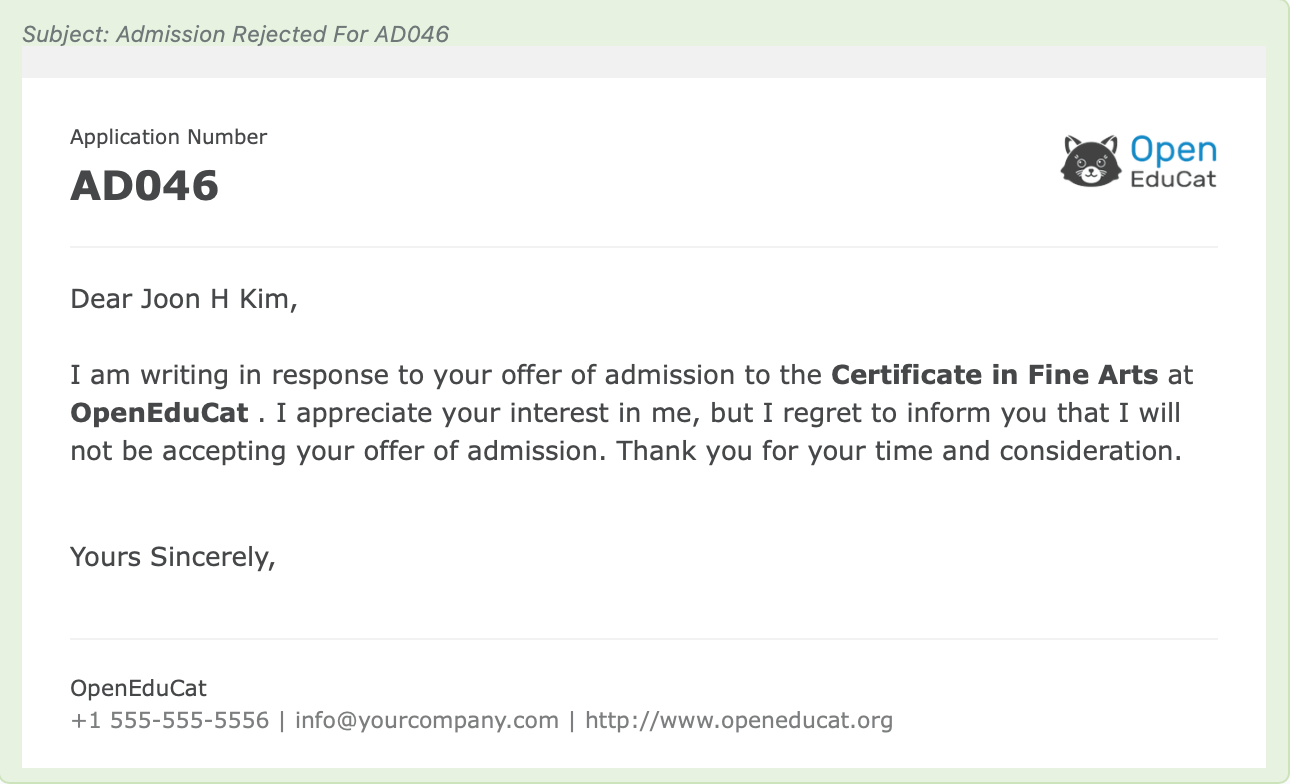Click the footer company name "OpenEduCat"

click(138, 688)
